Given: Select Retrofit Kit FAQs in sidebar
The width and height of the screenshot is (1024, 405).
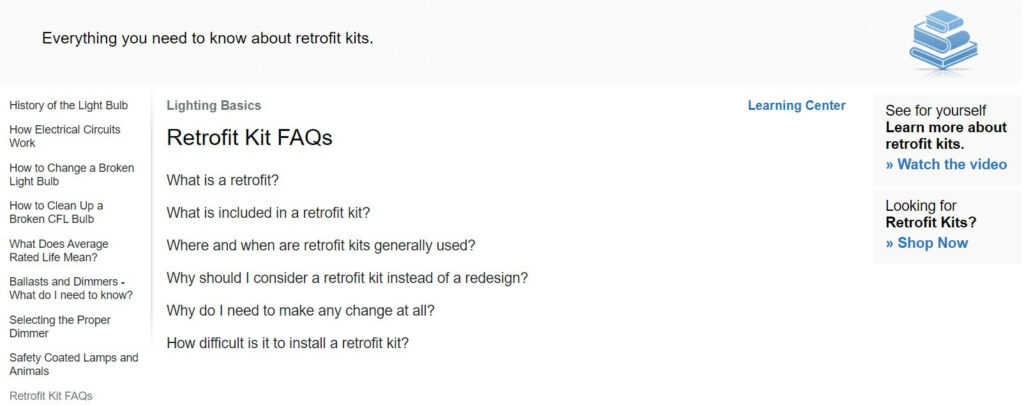Looking at the screenshot, I should point(50,396).
